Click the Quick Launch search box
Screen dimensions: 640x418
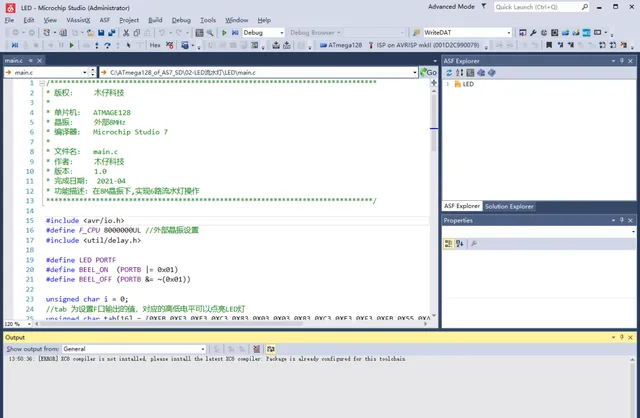pyautogui.click(x=541, y=7)
